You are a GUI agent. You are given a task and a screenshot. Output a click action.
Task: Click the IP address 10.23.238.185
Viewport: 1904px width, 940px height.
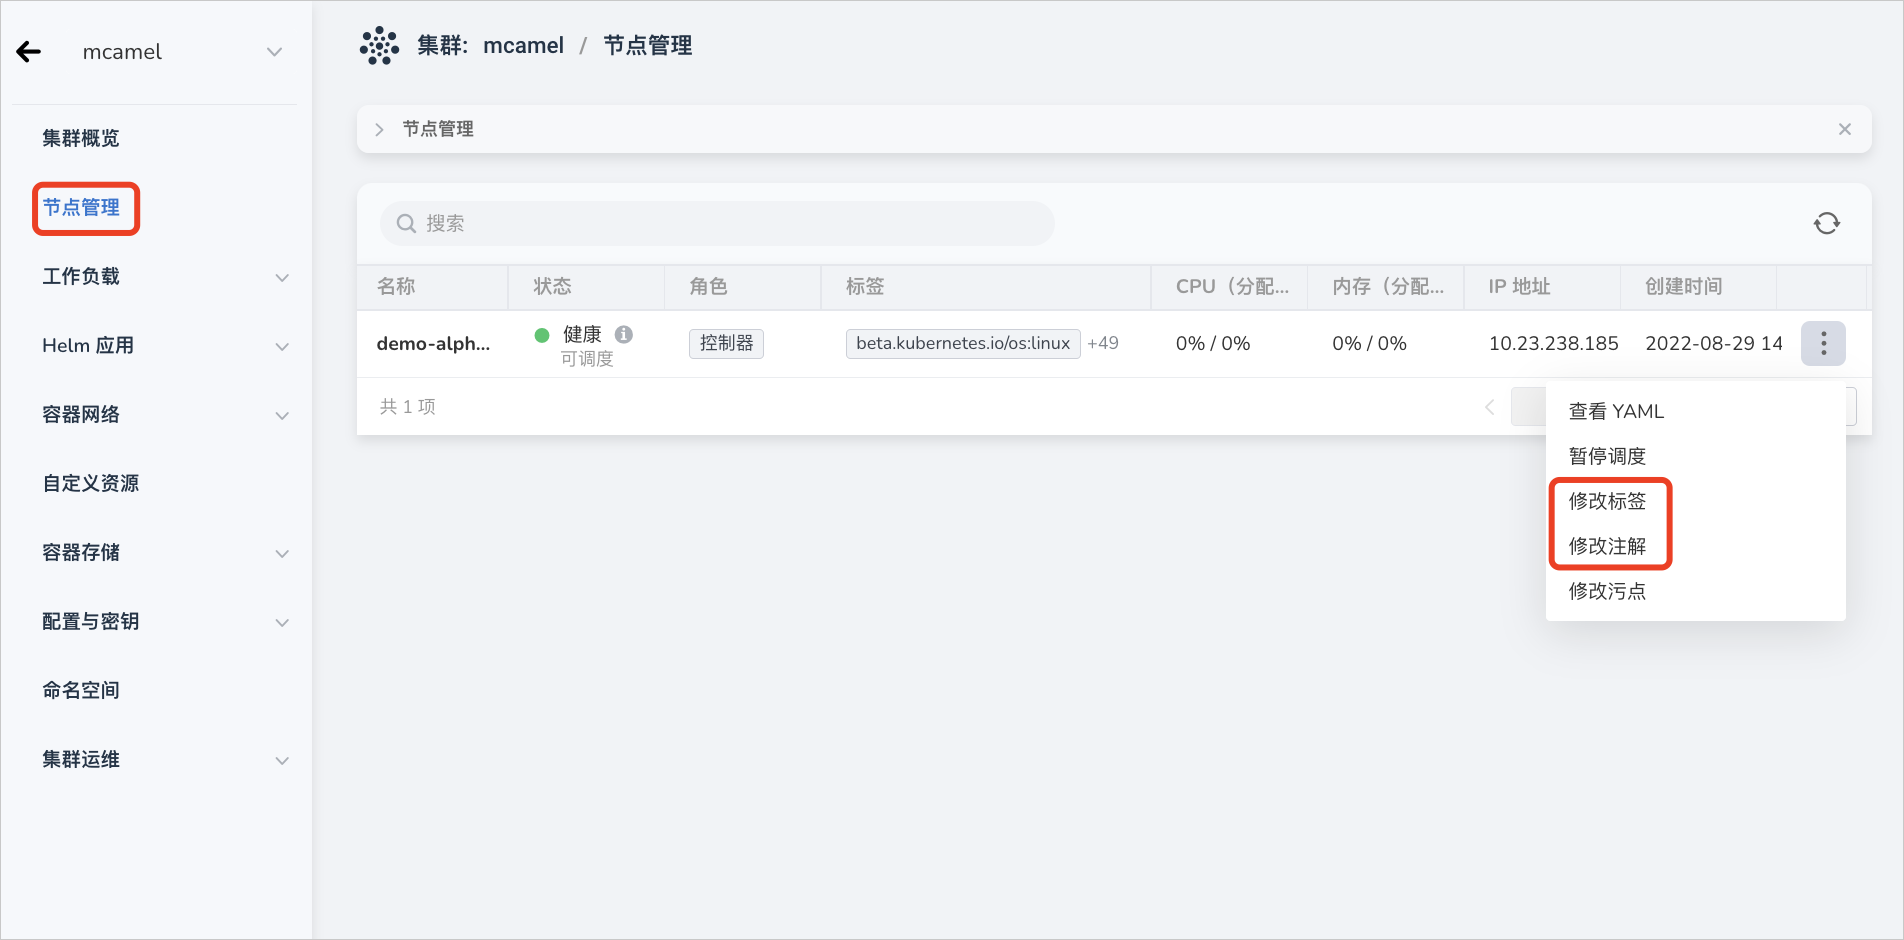point(1553,343)
